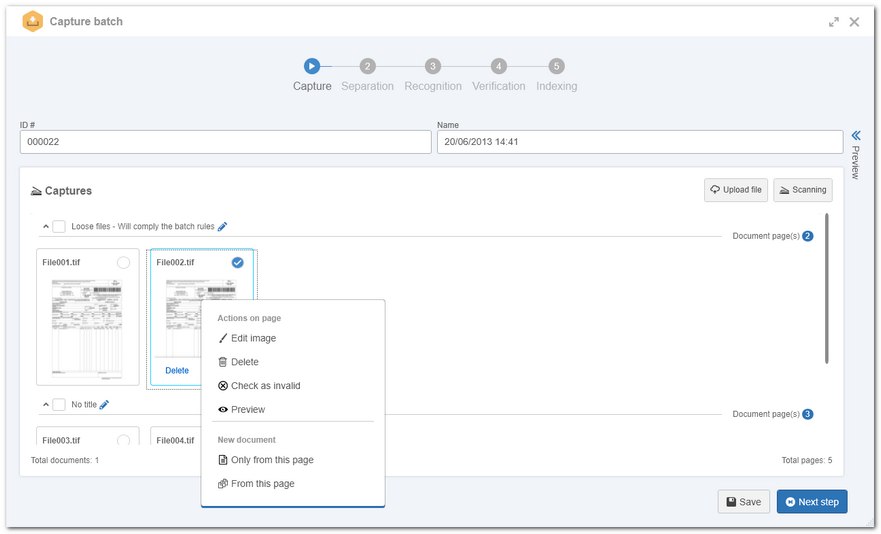The width and height of the screenshot is (881, 534).
Task: Go to step 2 Separation circle
Action: [x=367, y=66]
